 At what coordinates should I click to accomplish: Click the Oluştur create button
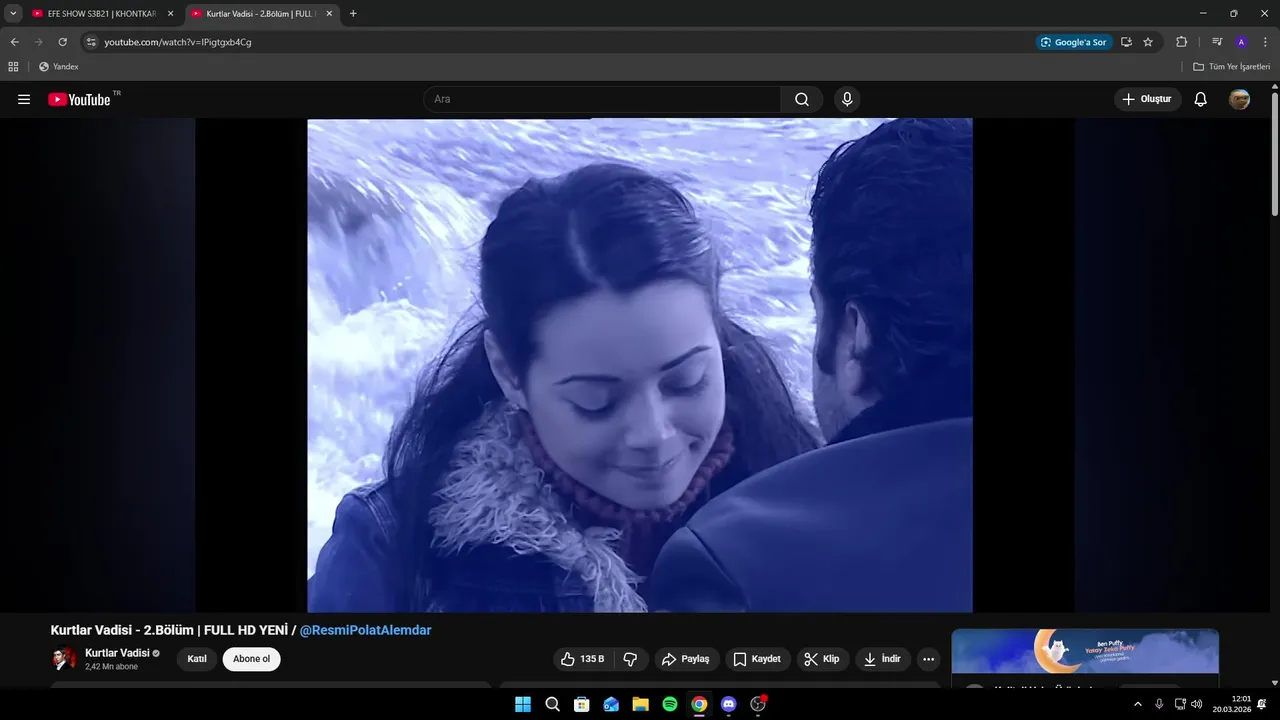pos(1147,99)
